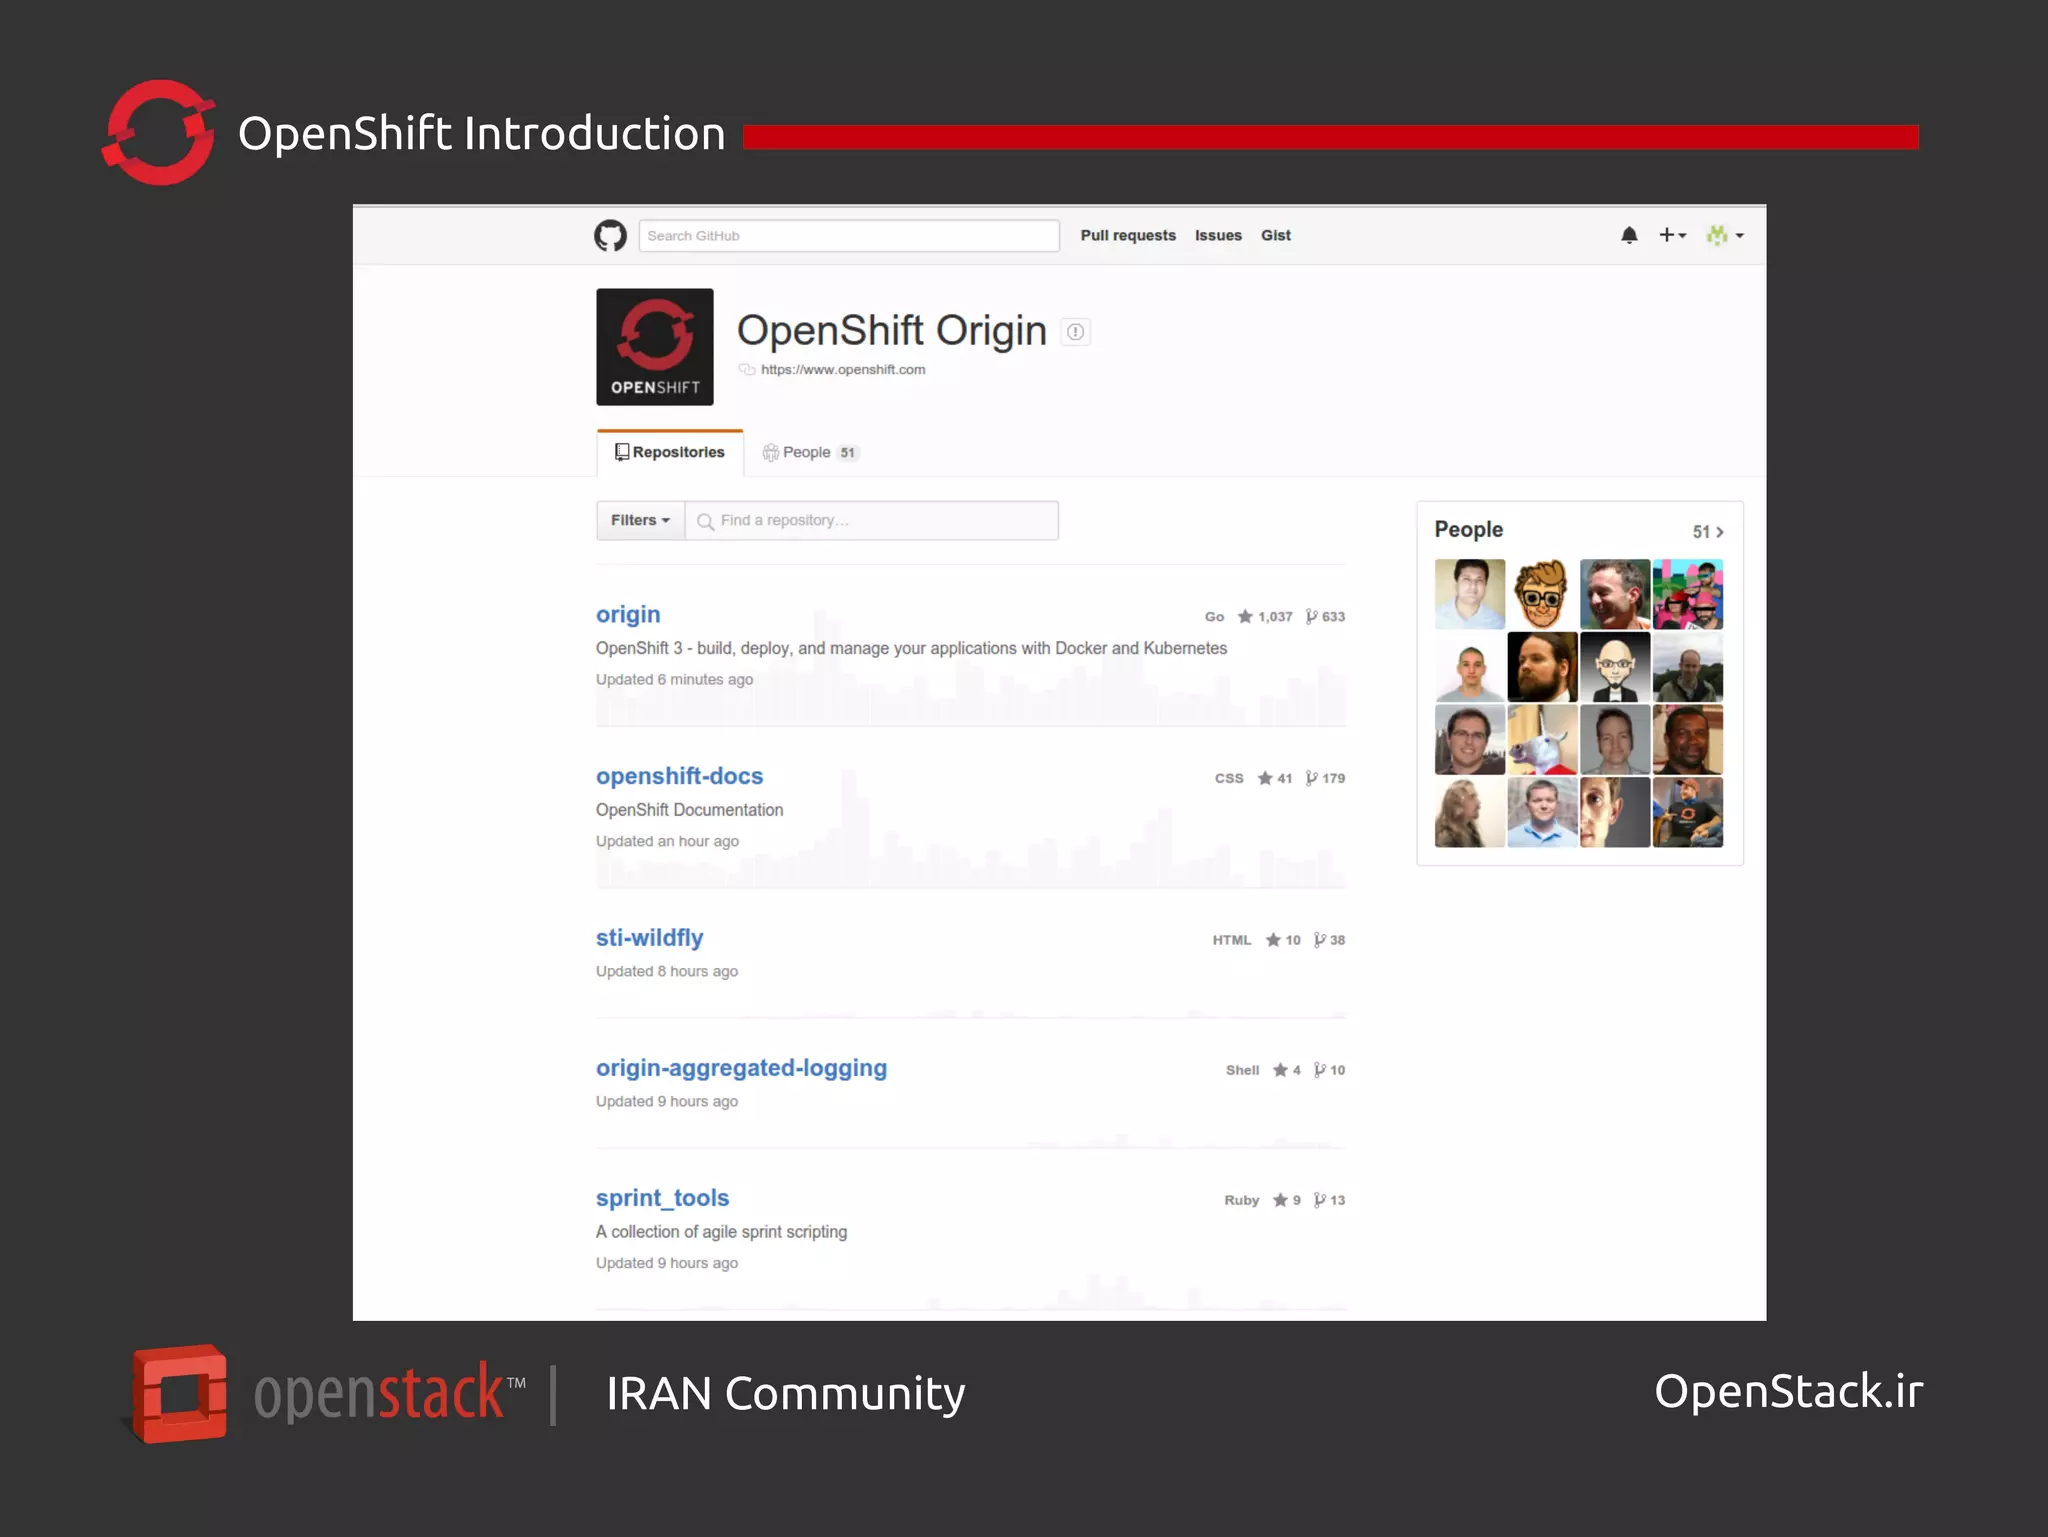Open the https://www.openshift.com link
This screenshot has width=2048, height=1537.
(x=843, y=369)
